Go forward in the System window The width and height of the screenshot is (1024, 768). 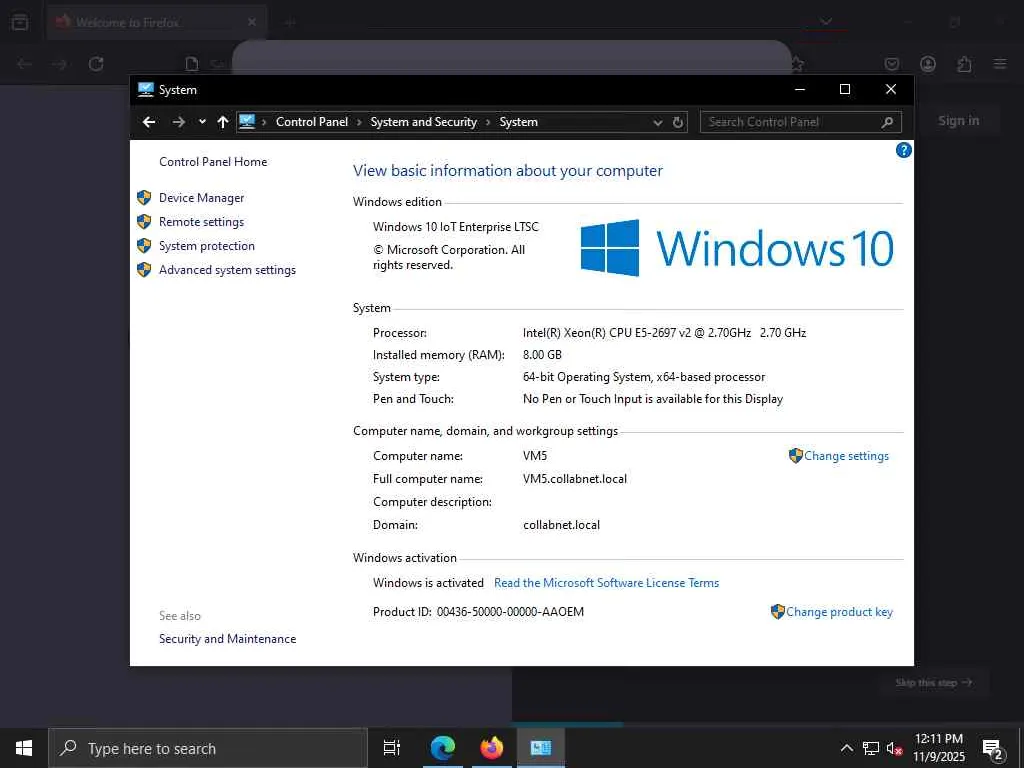coord(178,122)
